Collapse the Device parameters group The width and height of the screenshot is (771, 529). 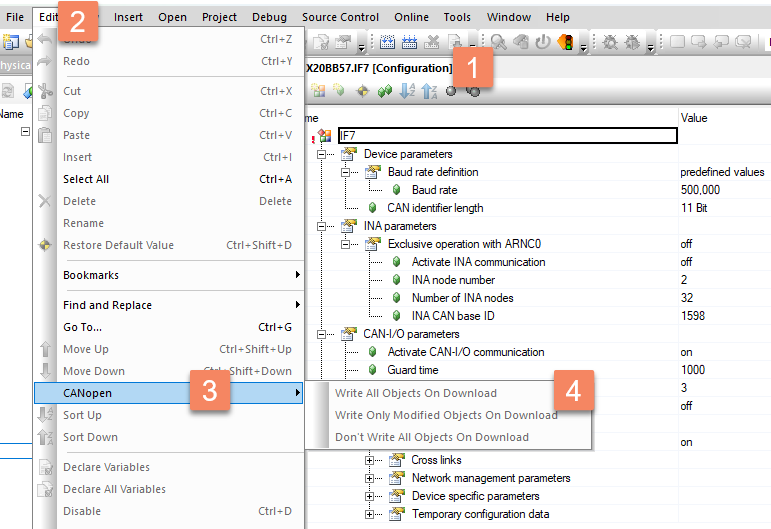[321, 154]
